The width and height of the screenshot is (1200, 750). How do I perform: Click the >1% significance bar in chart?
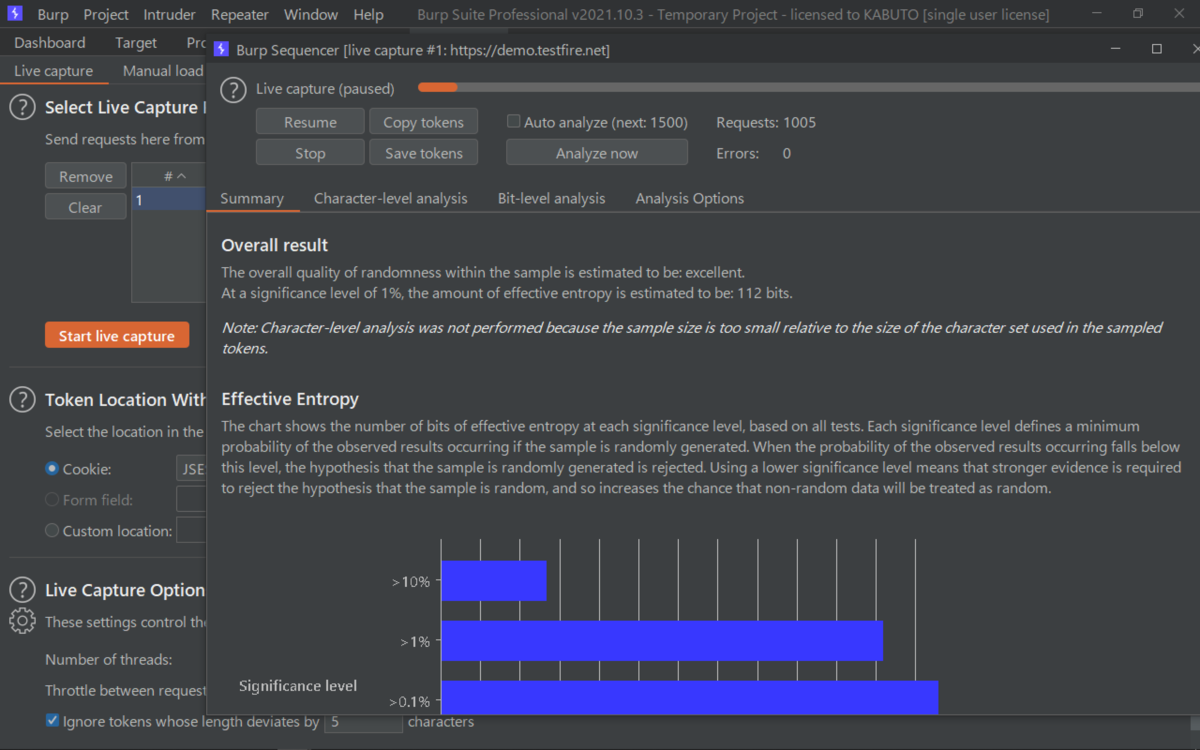pyautogui.click(x=662, y=641)
